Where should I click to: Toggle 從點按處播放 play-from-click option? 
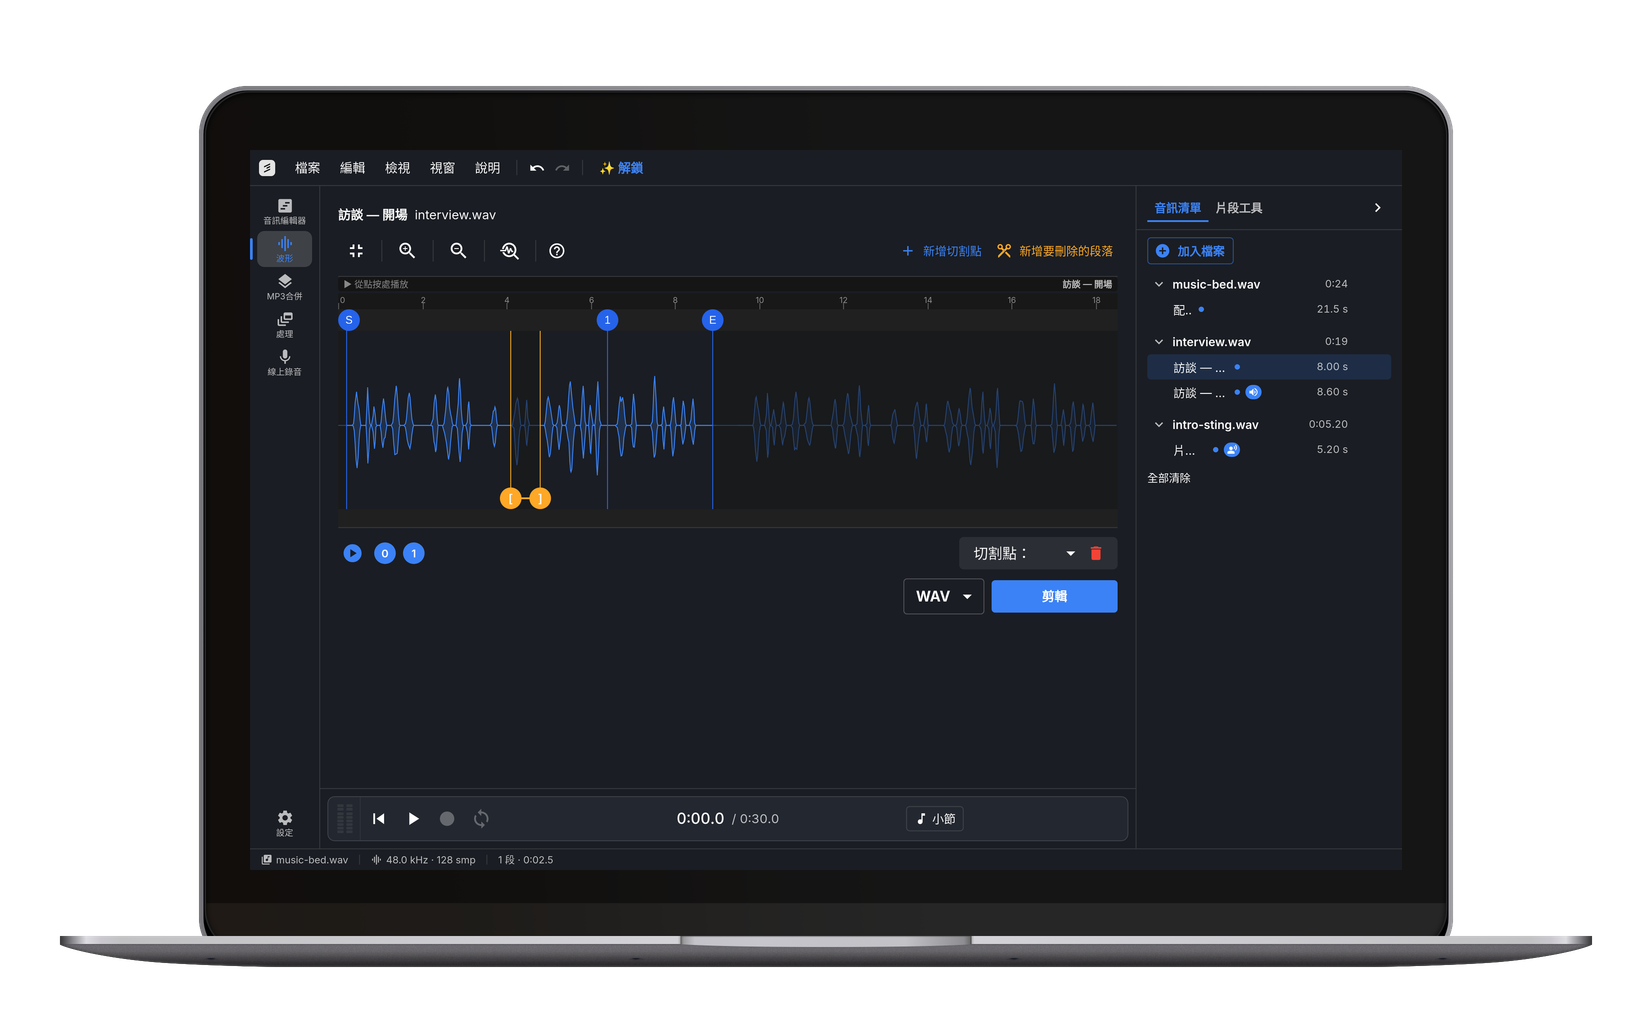(376, 285)
